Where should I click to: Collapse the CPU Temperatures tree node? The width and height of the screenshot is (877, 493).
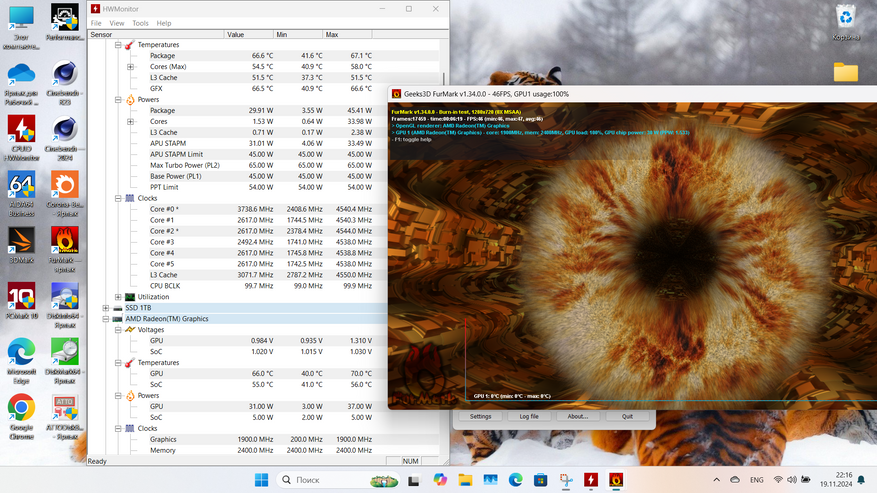(118, 45)
